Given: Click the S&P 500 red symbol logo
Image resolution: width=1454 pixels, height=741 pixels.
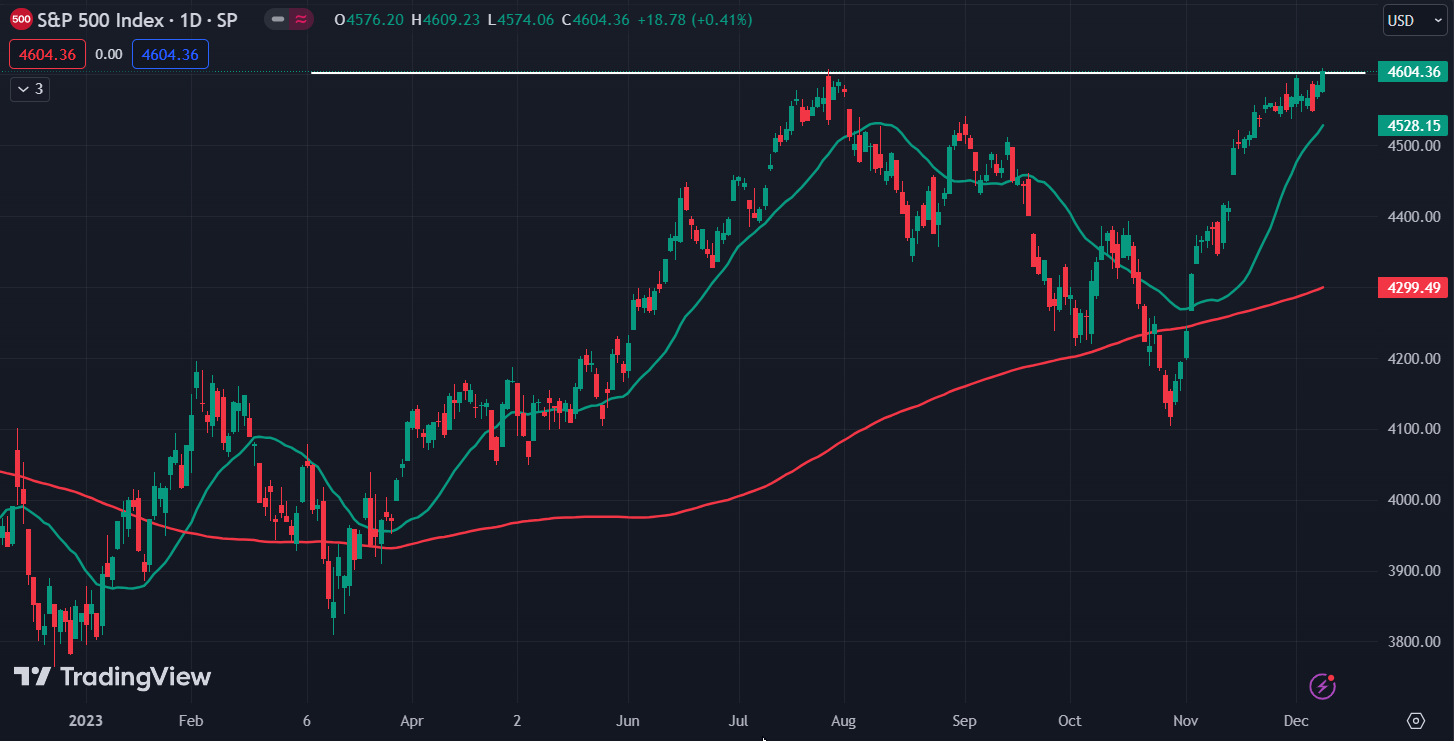Looking at the screenshot, I should (20, 19).
